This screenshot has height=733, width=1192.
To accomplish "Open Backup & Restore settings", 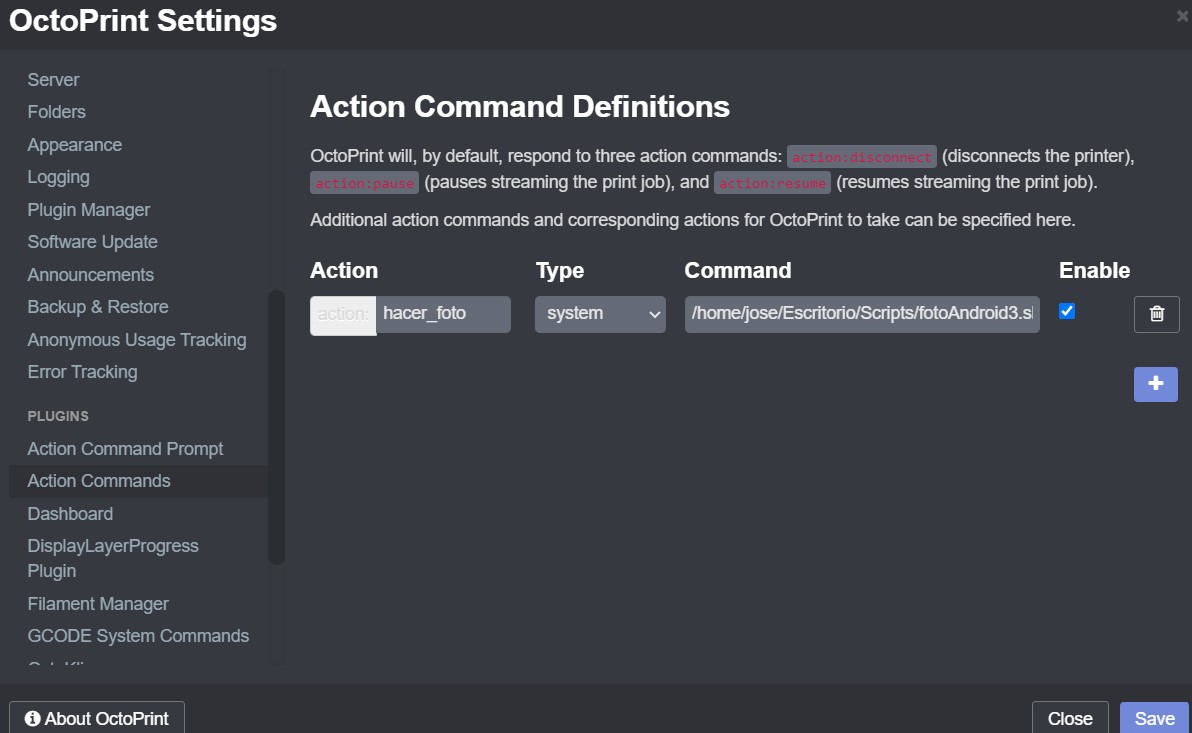I will tap(97, 307).
